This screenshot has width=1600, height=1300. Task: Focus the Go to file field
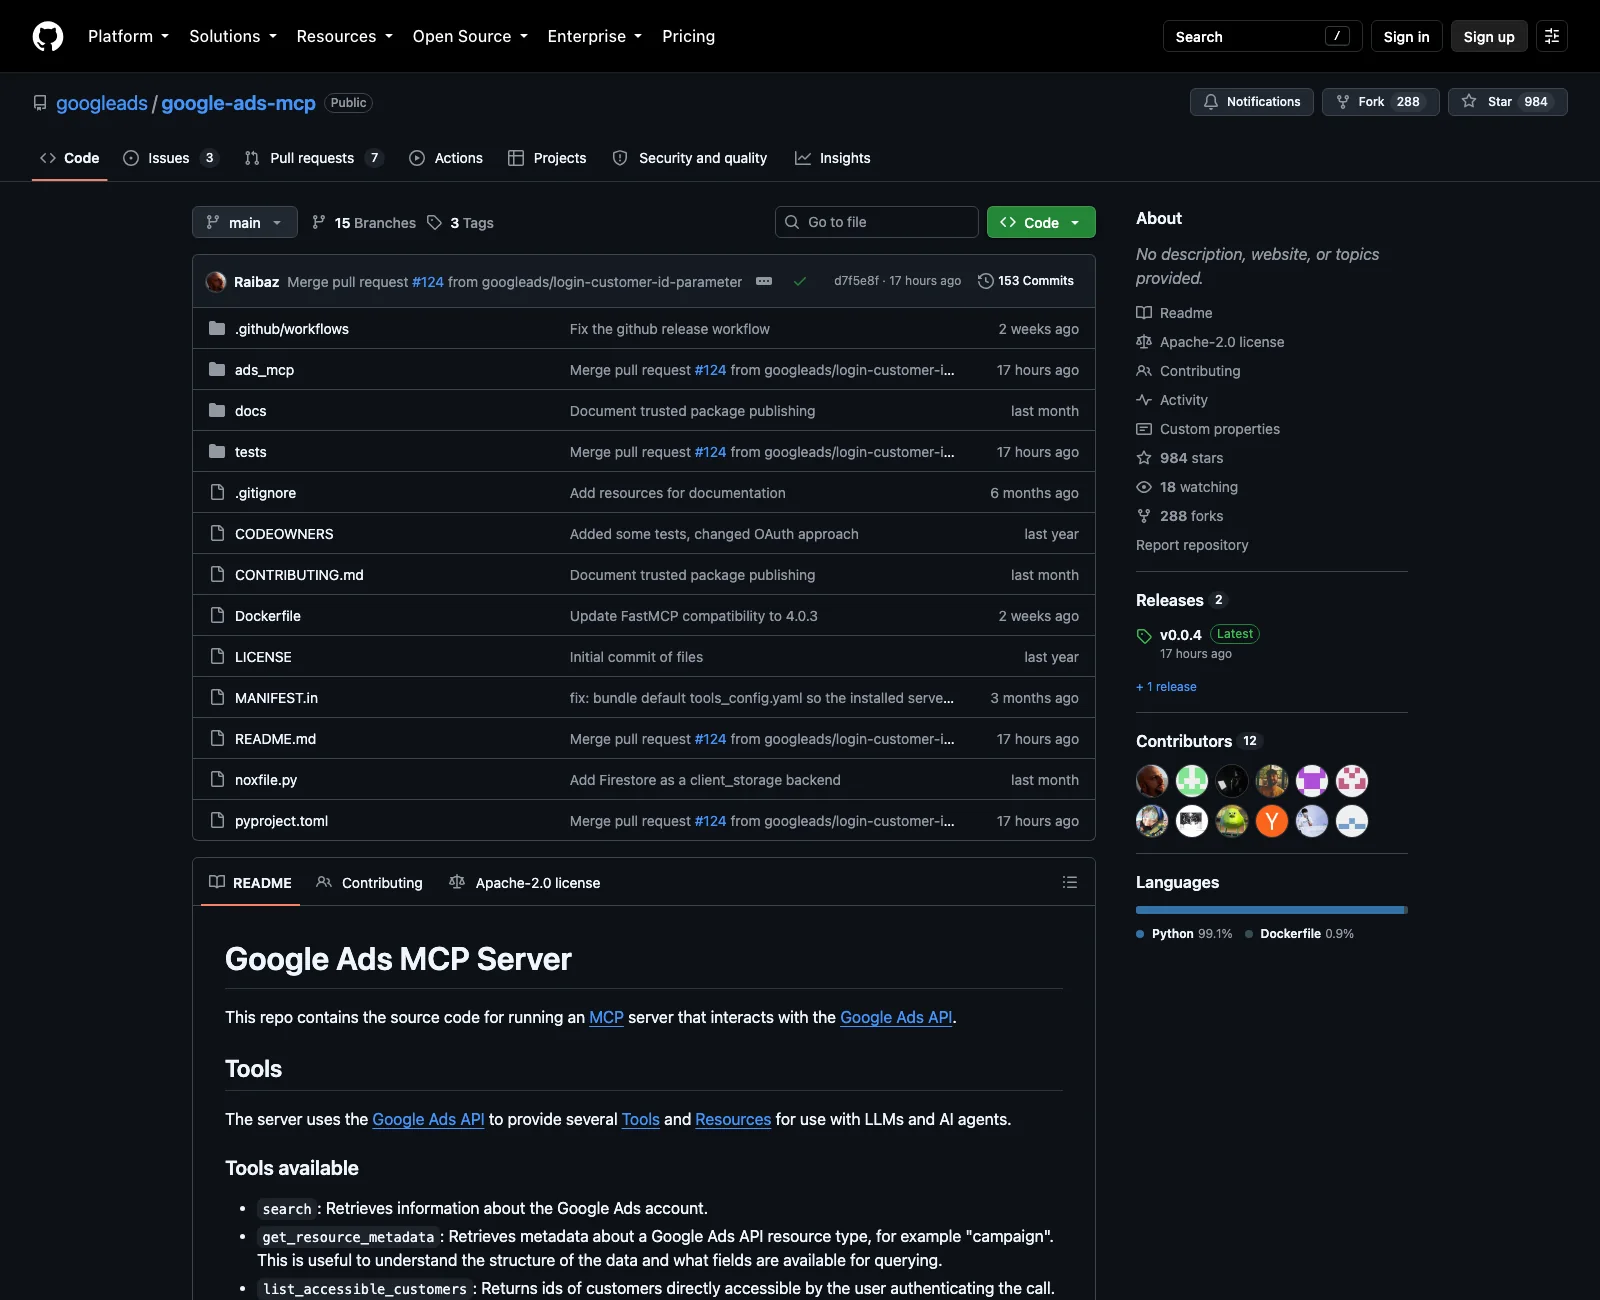coord(877,222)
